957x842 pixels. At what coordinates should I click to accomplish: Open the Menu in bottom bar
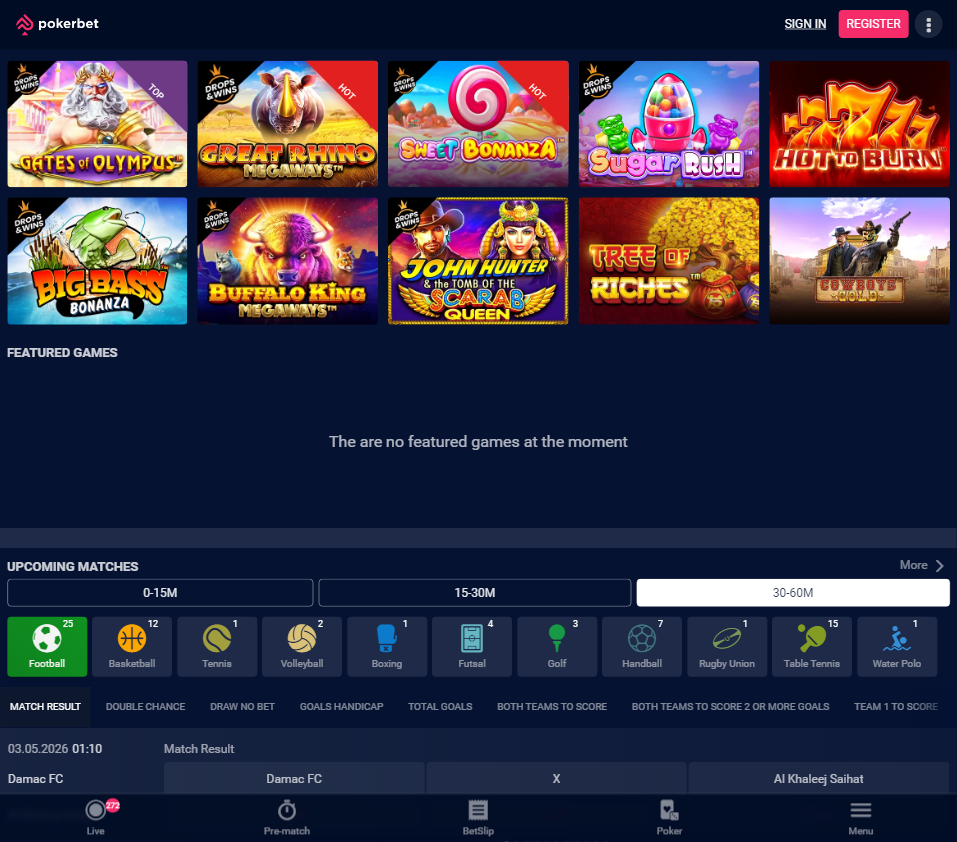pos(861,818)
